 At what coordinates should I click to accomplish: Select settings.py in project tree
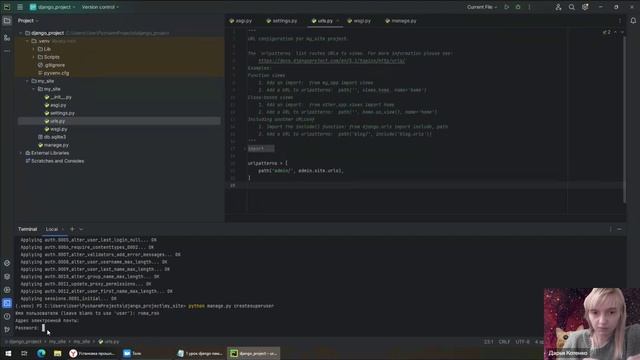60,113
